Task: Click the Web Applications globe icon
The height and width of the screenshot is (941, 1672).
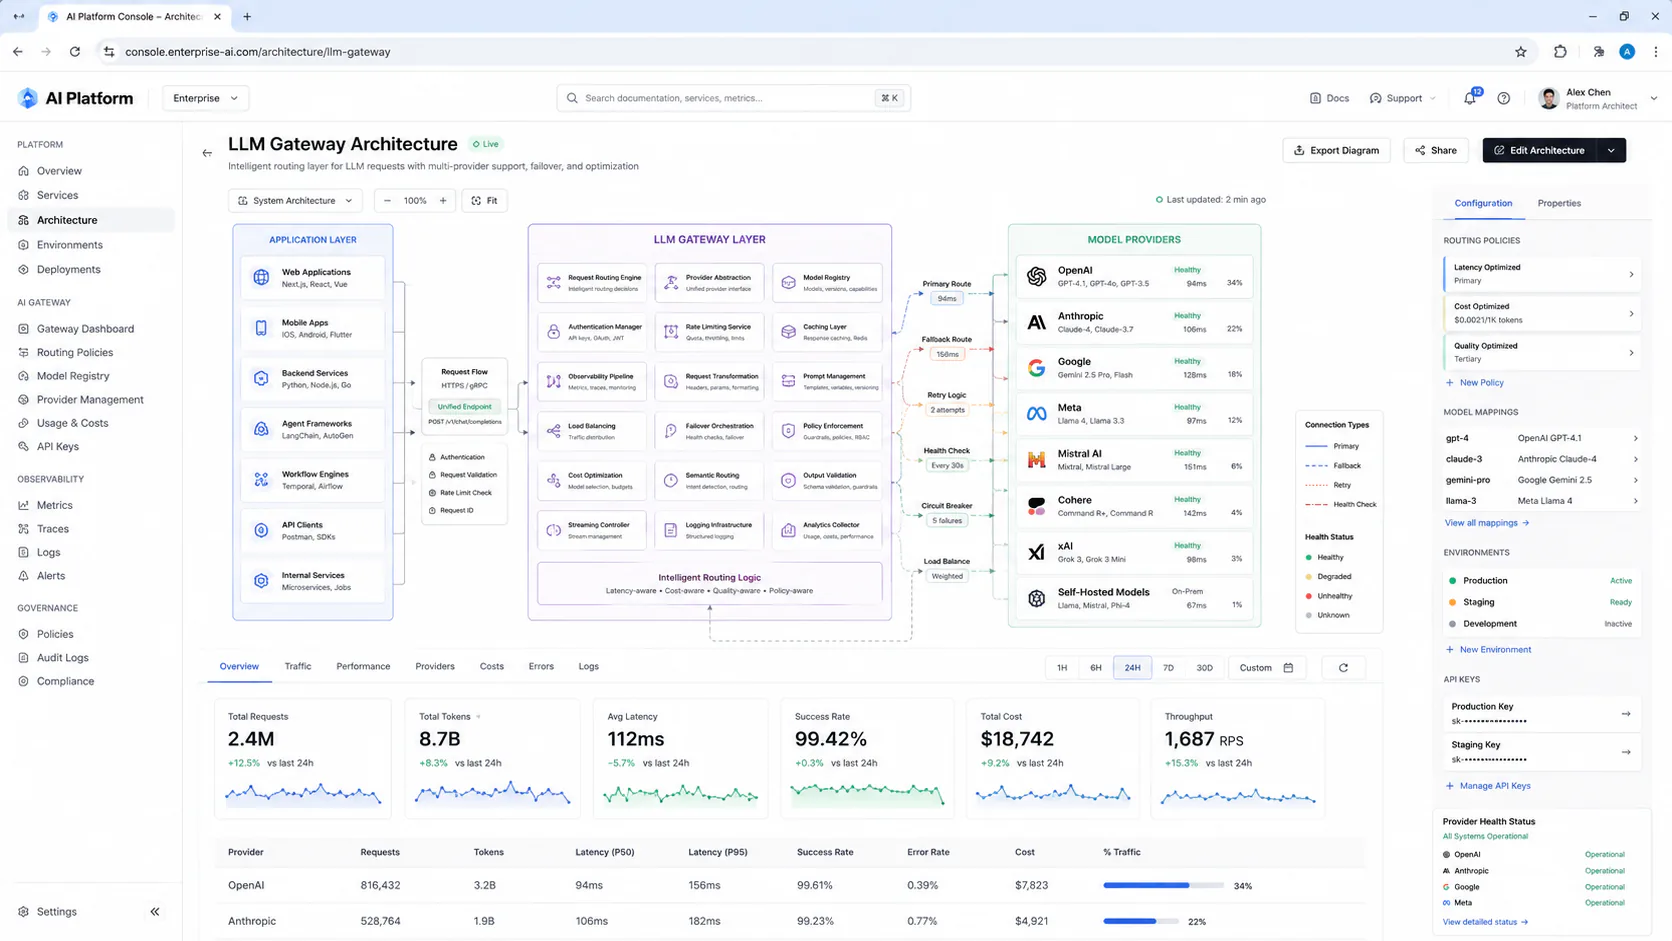Action: click(x=261, y=277)
